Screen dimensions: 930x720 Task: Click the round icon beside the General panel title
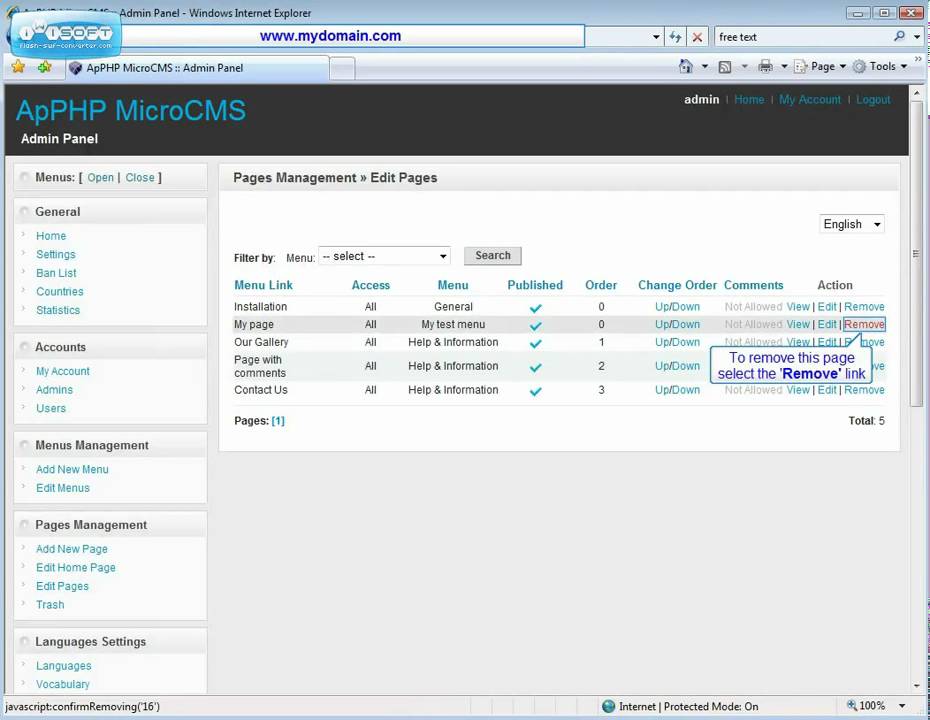click(x=24, y=211)
